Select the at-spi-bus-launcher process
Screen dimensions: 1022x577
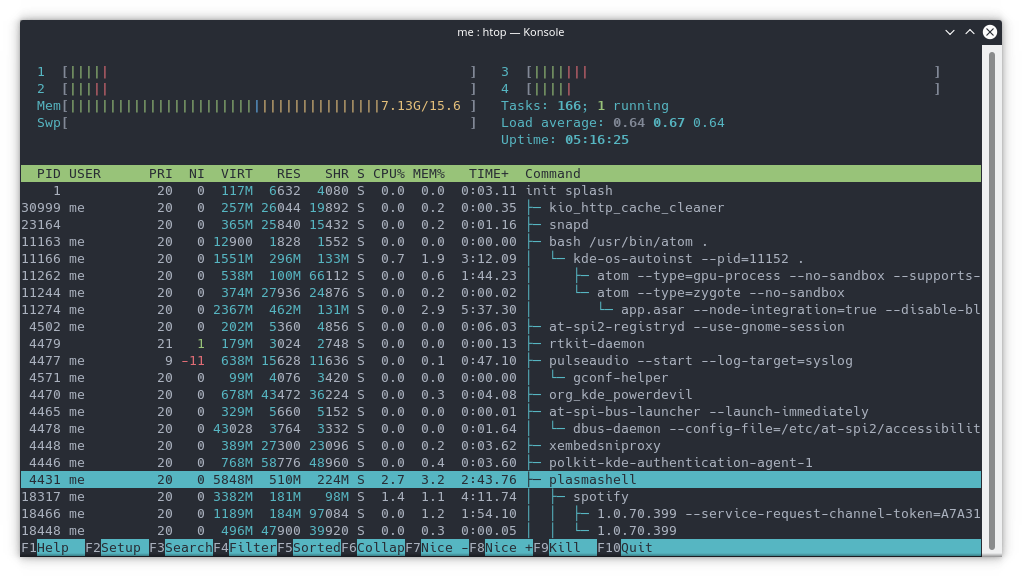point(501,411)
